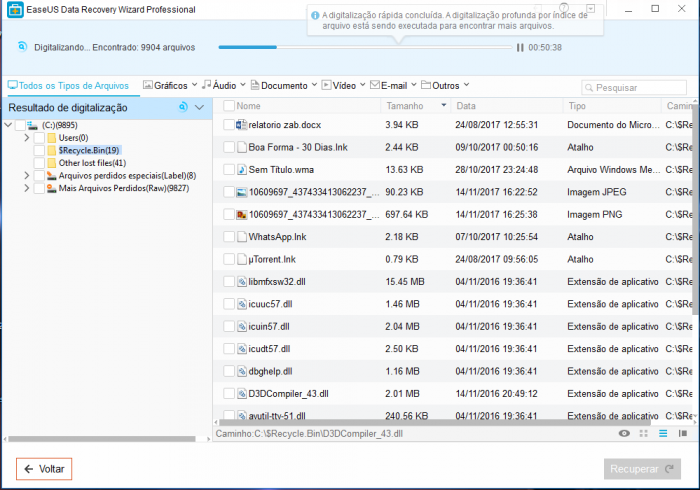The height and width of the screenshot is (490, 700).
Task: Expand Mais Arquivos Perdidos(Raw) node
Action: click(x=27, y=188)
